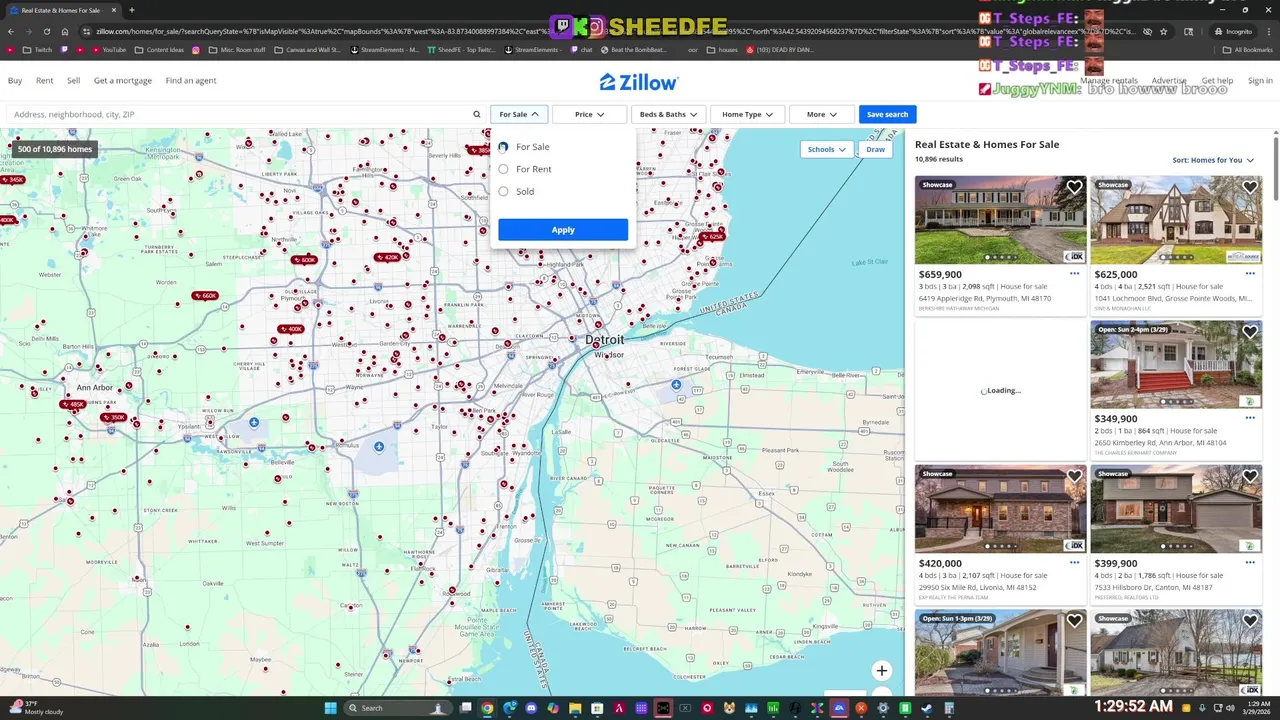
Task: Open the Windows Start menu
Action: (x=331, y=708)
